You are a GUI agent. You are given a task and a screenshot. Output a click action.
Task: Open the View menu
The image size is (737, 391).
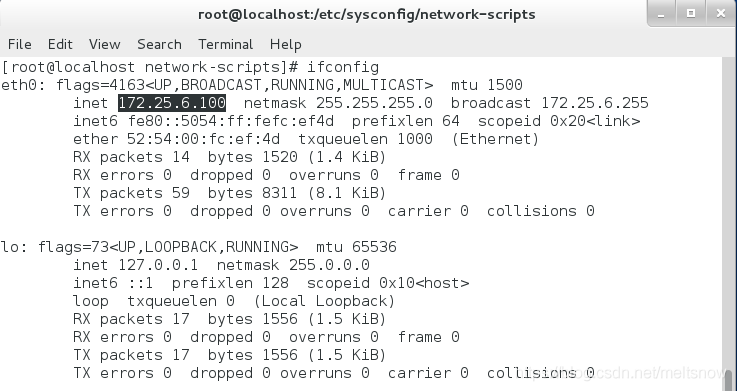104,44
